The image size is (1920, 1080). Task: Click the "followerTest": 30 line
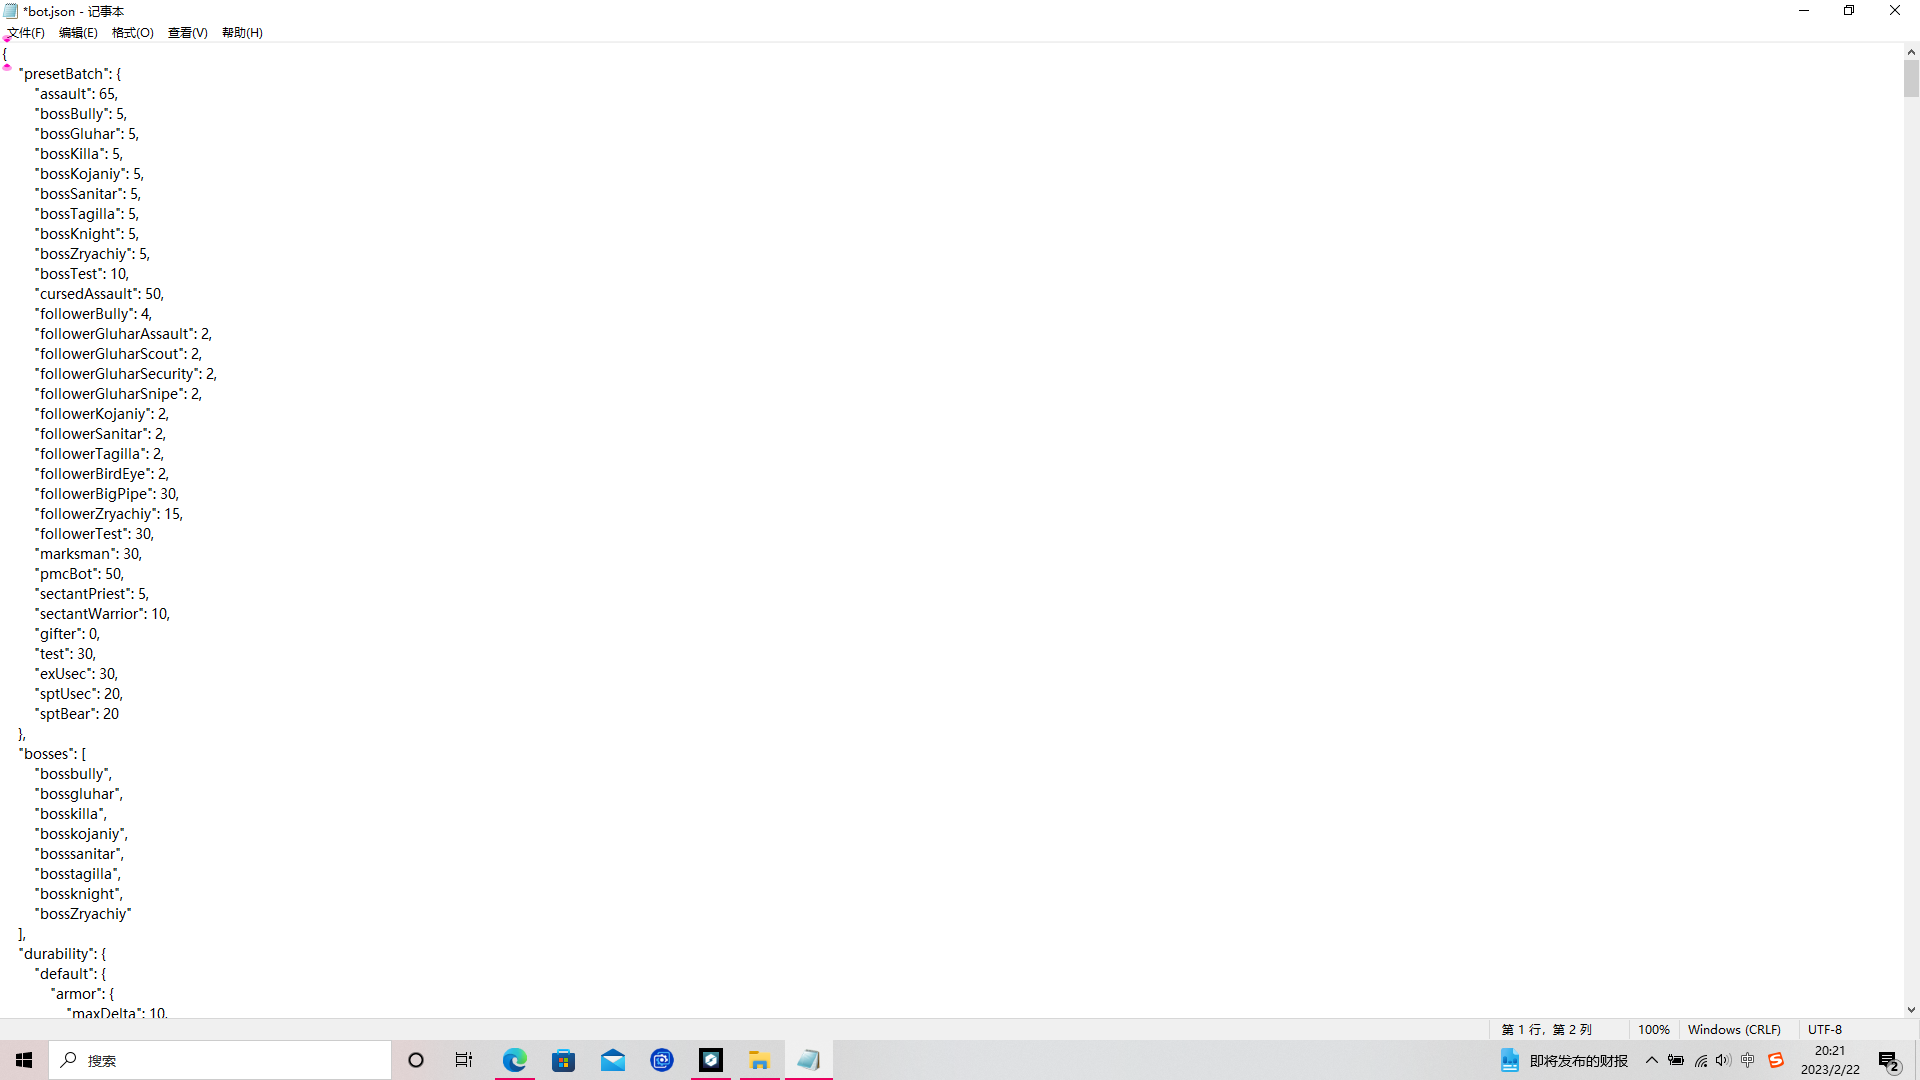coord(95,534)
